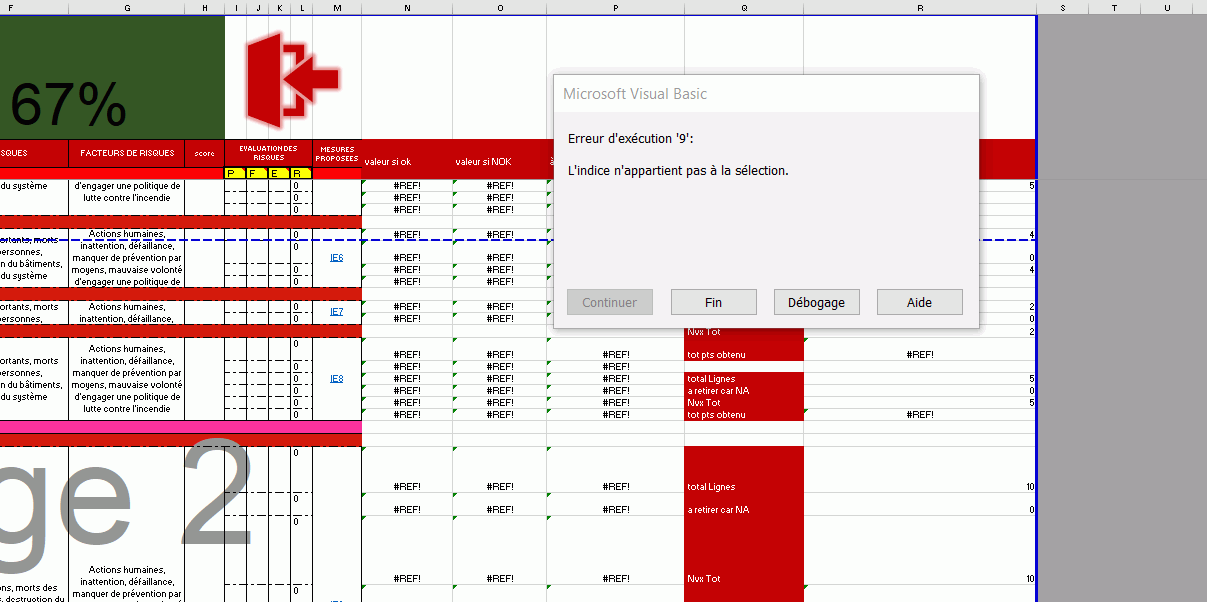Click the "valeur si ok" header cell
Viewport: 1207px width, 602px height.
[388, 162]
